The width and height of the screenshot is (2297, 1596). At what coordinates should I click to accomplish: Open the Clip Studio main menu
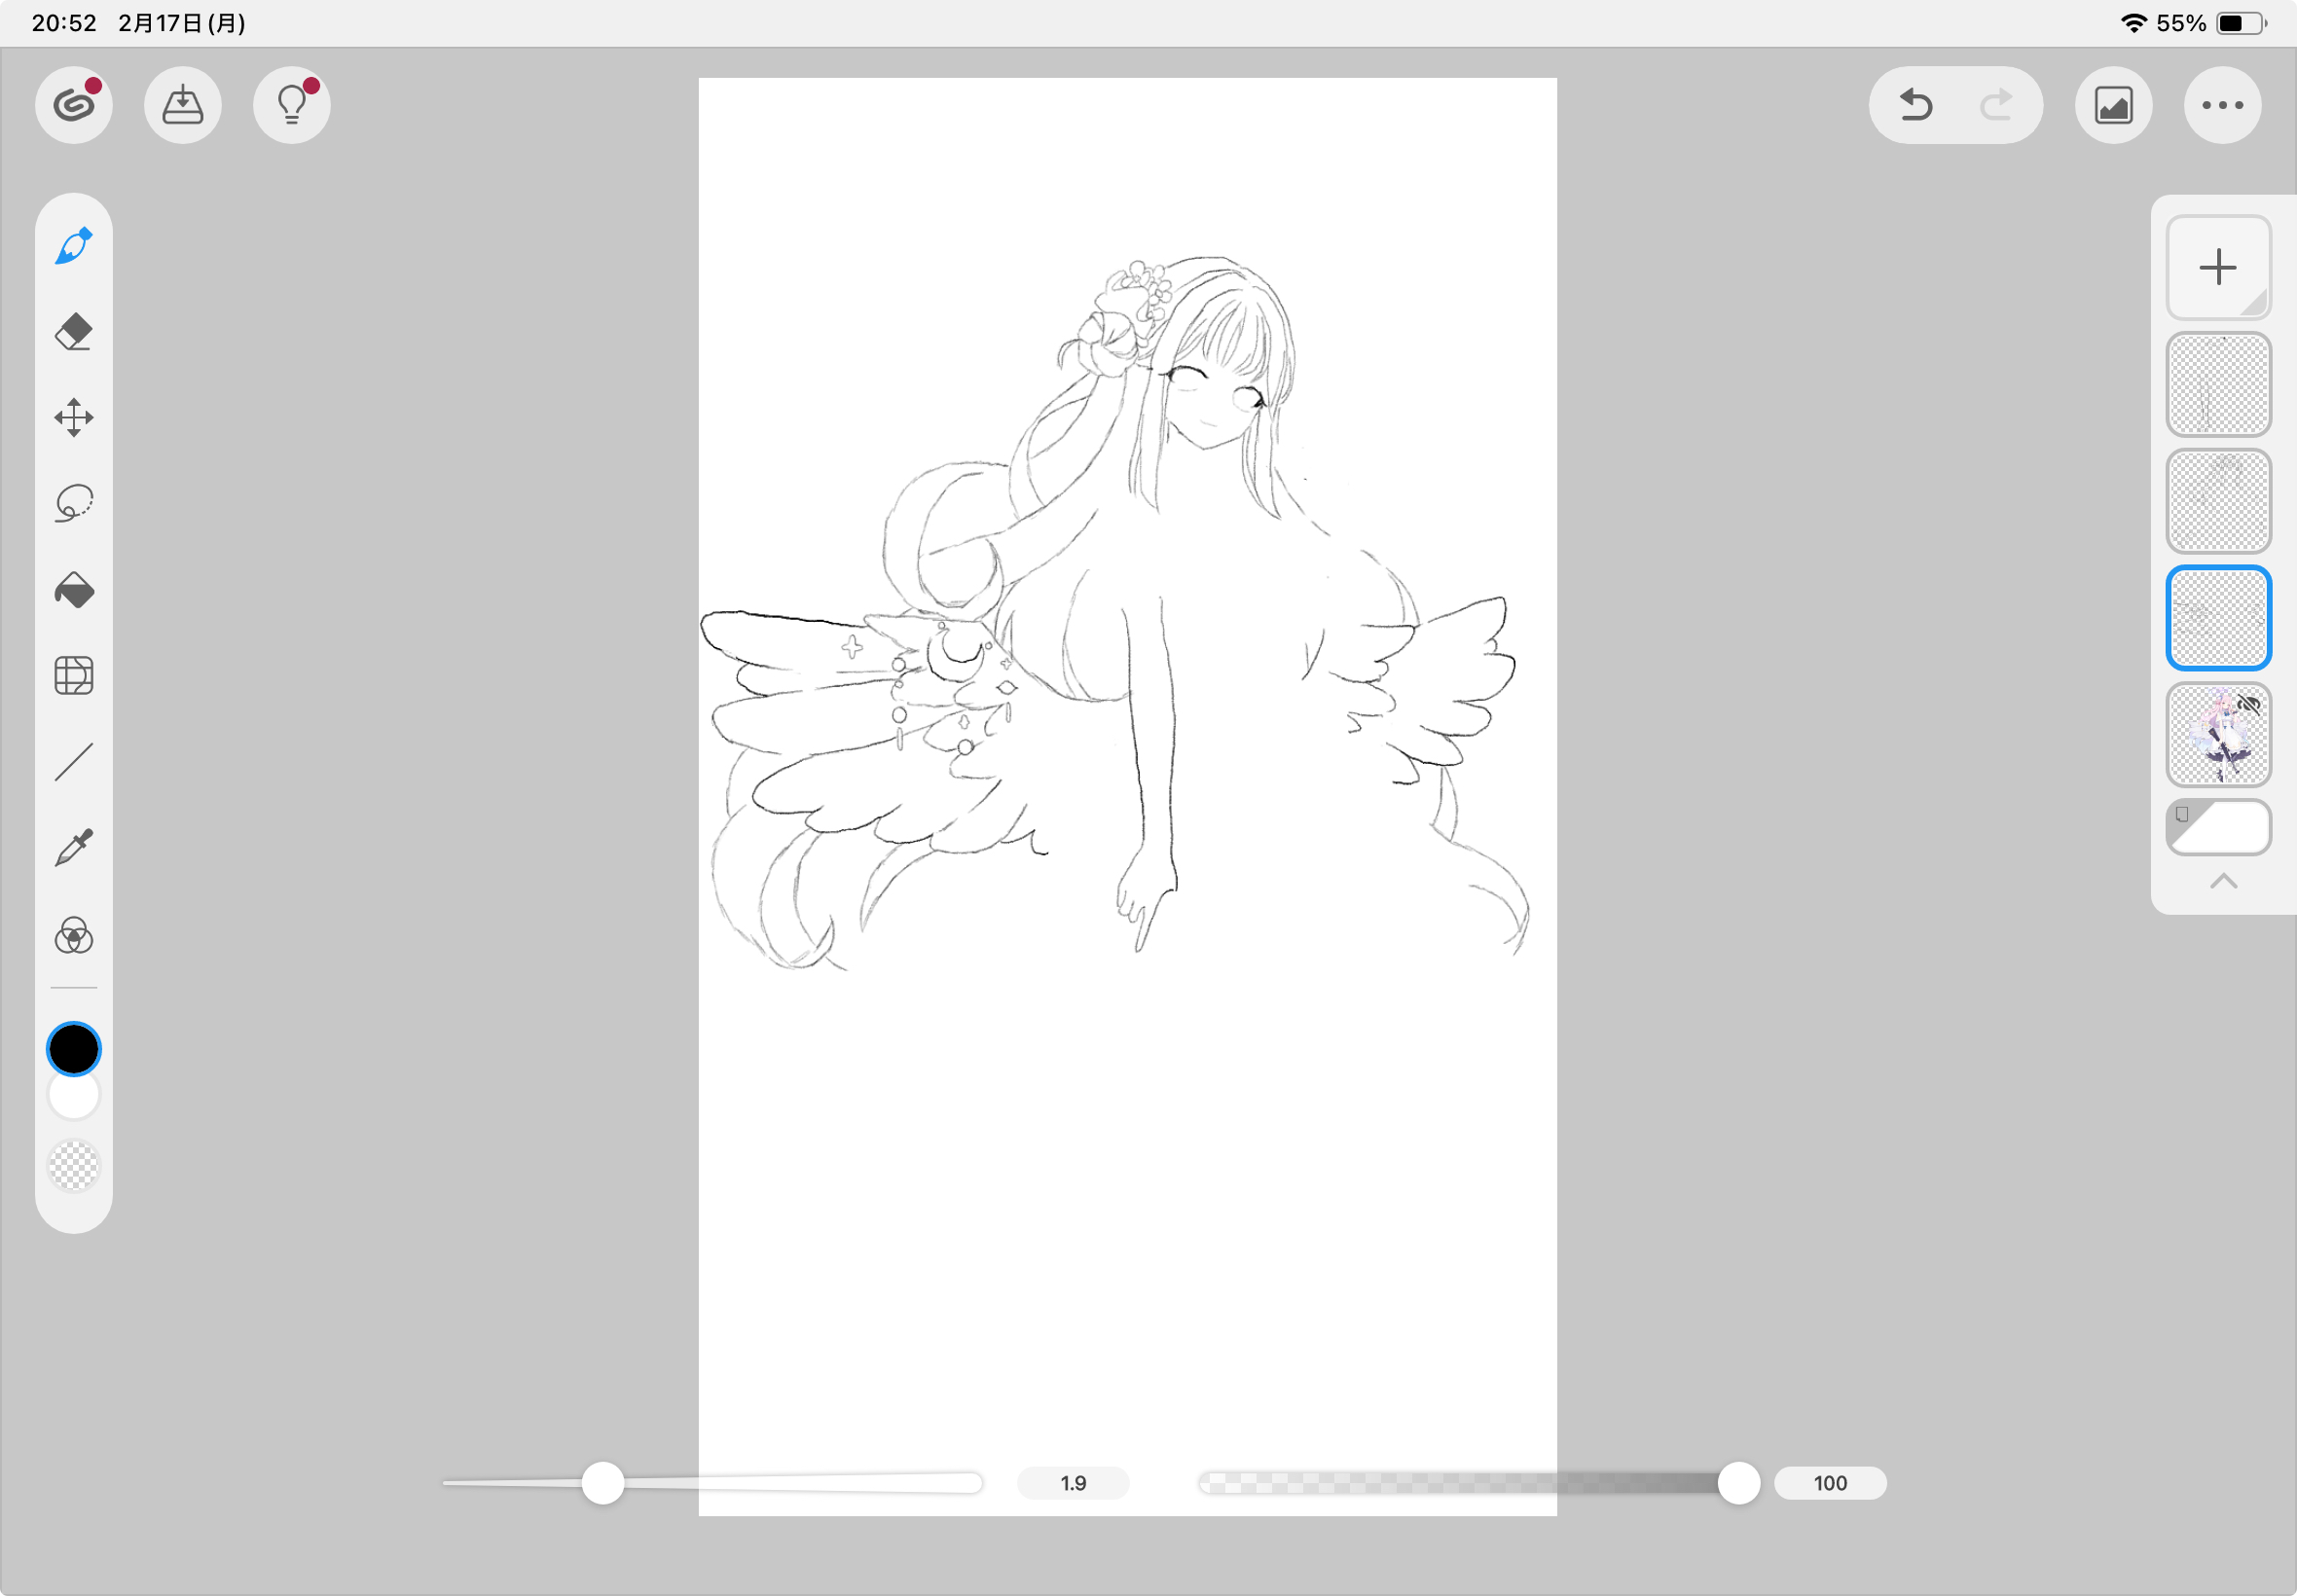coord(74,106)
